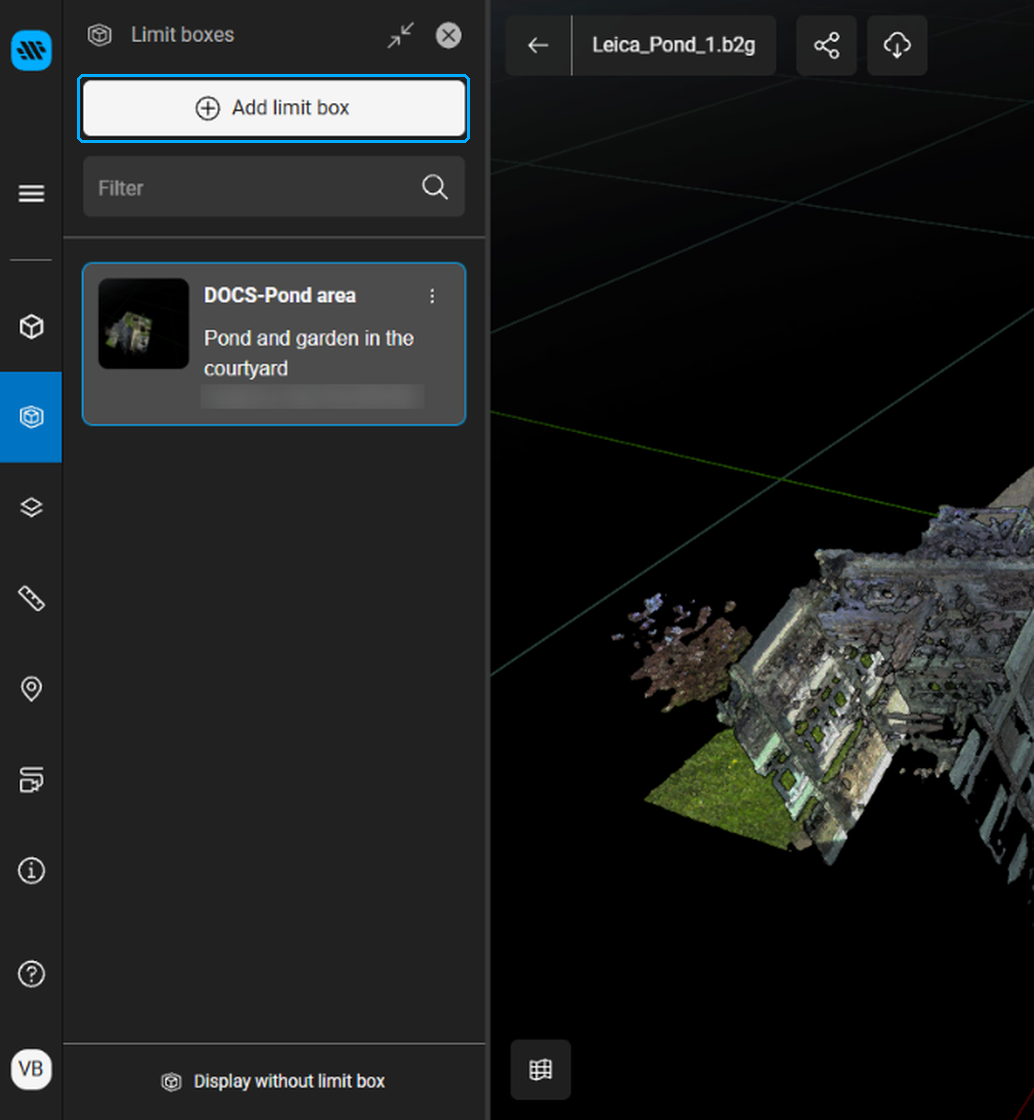1034x1120 pixels.
Task: Click the blue app logo icon
Action: 31,50
